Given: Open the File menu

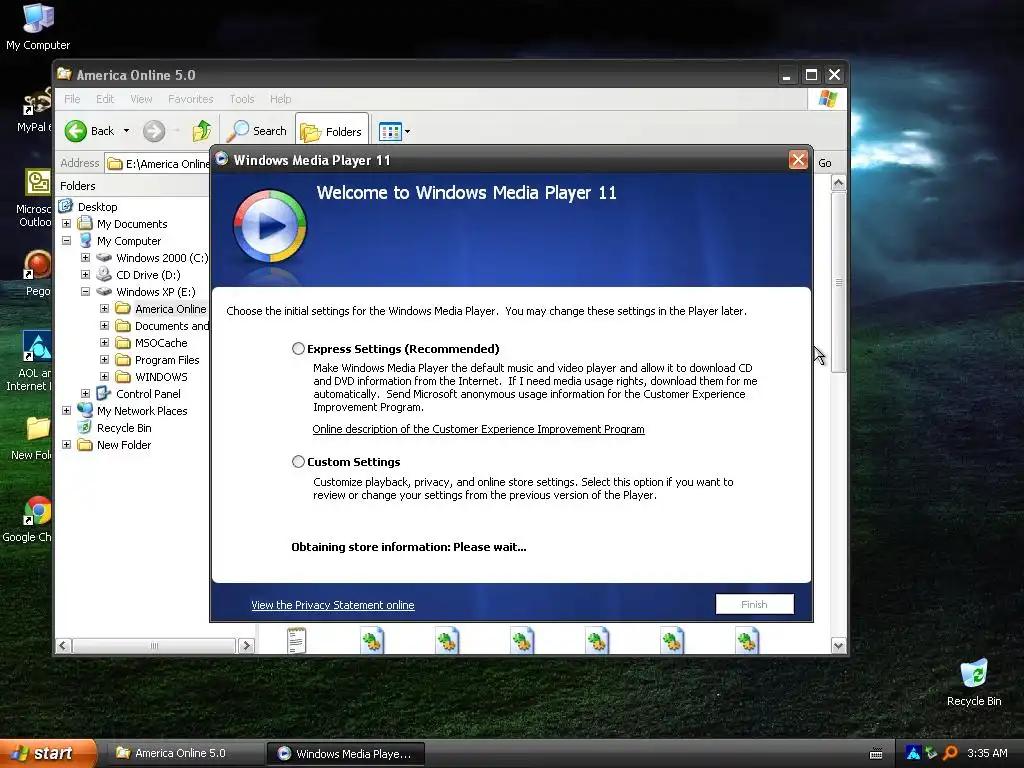Looking at the screenshot, I should (72, 99).
